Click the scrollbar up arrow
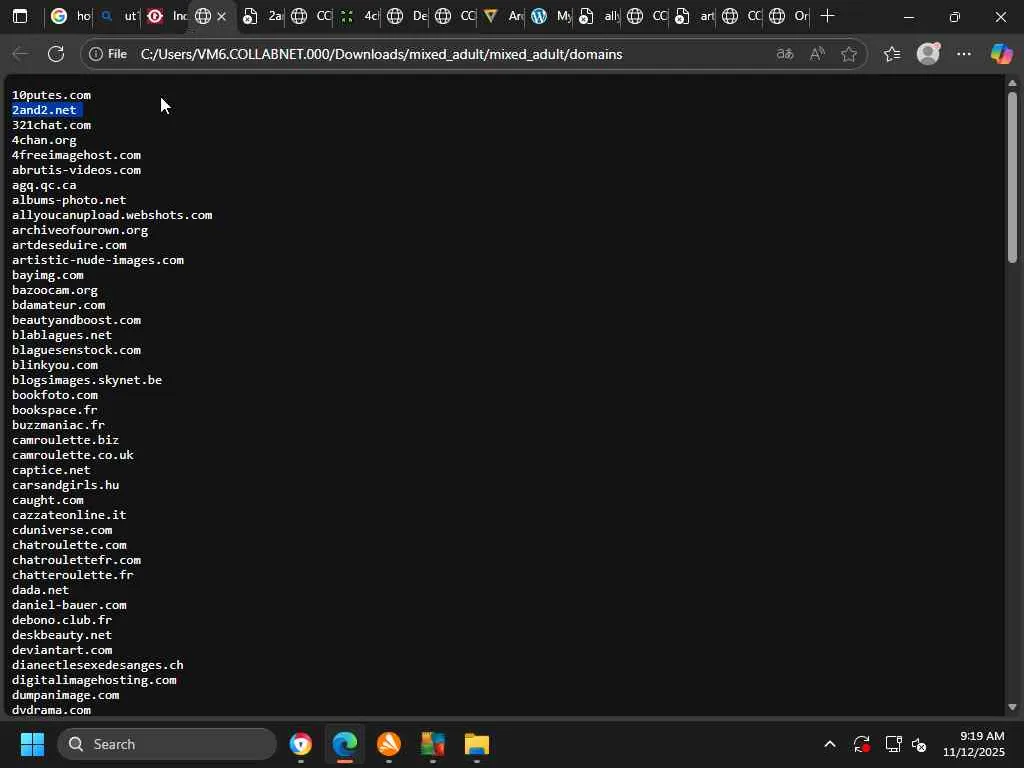 (x=1012, y=84)
